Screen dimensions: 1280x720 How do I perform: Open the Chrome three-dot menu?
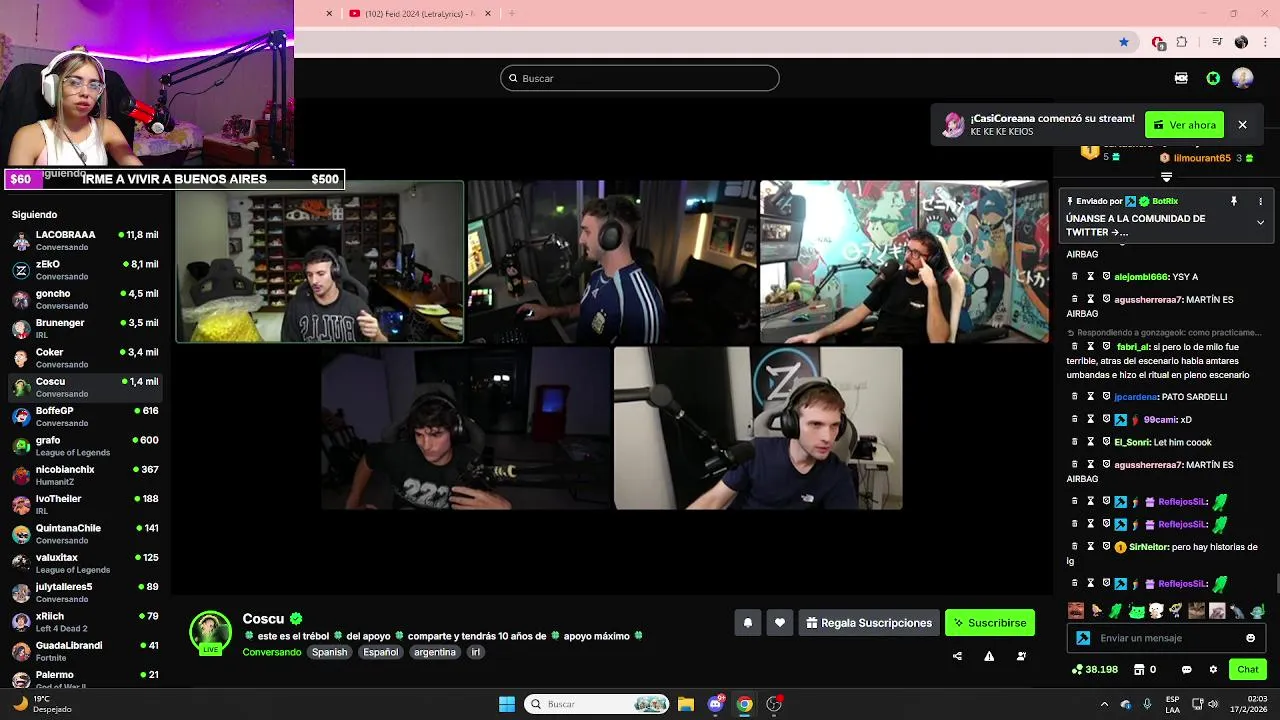tap(1266, 42)
